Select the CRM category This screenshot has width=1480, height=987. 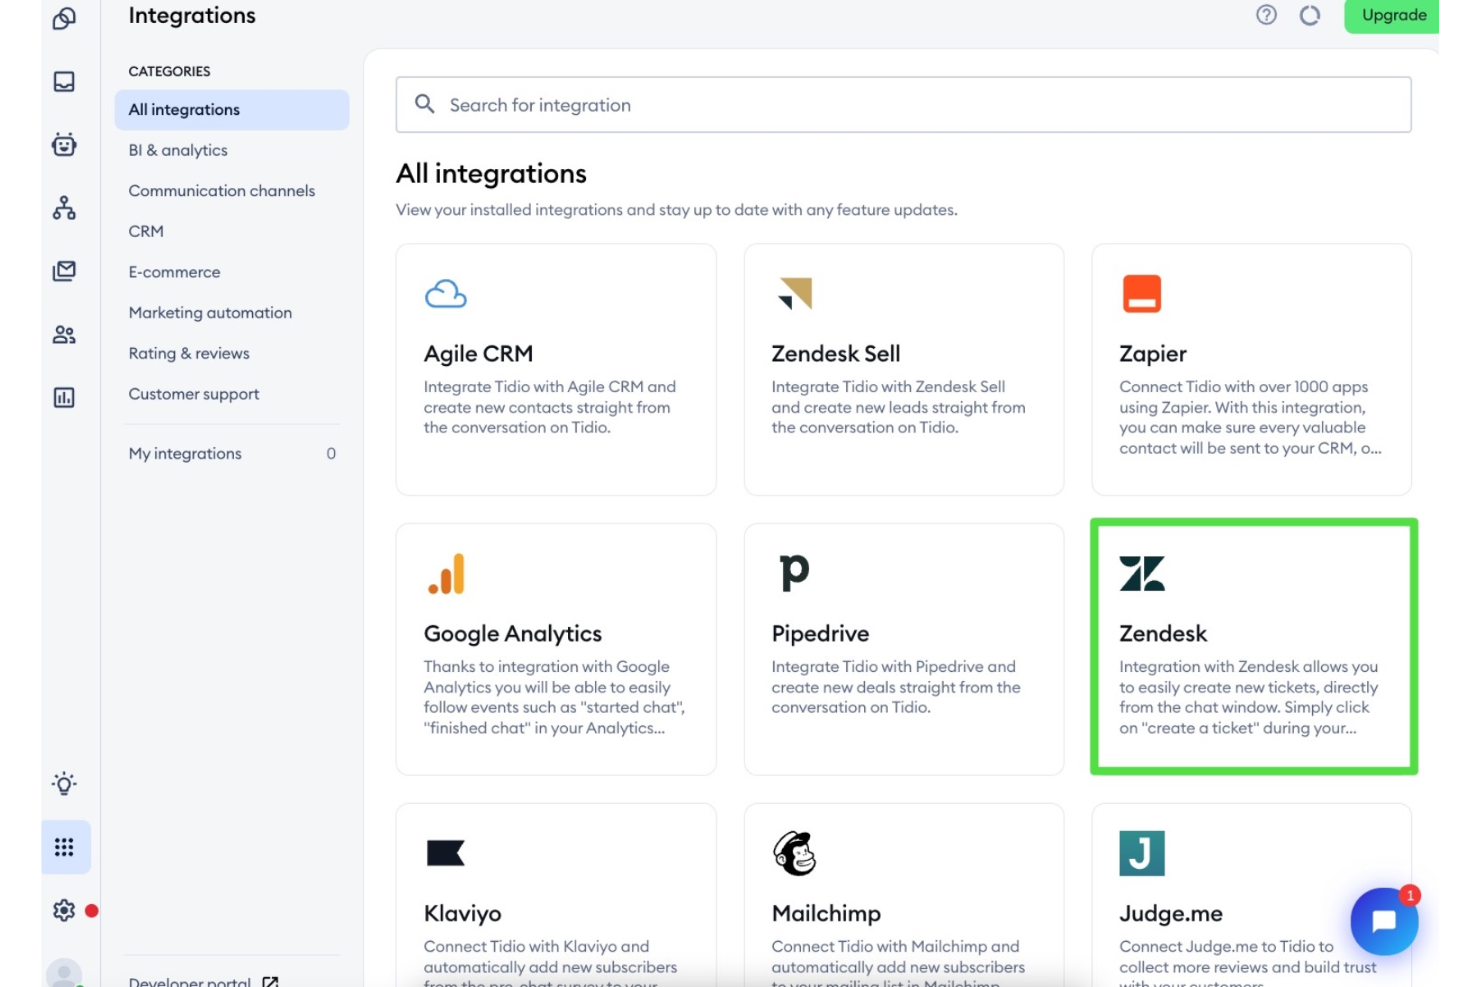click(146, 231)
